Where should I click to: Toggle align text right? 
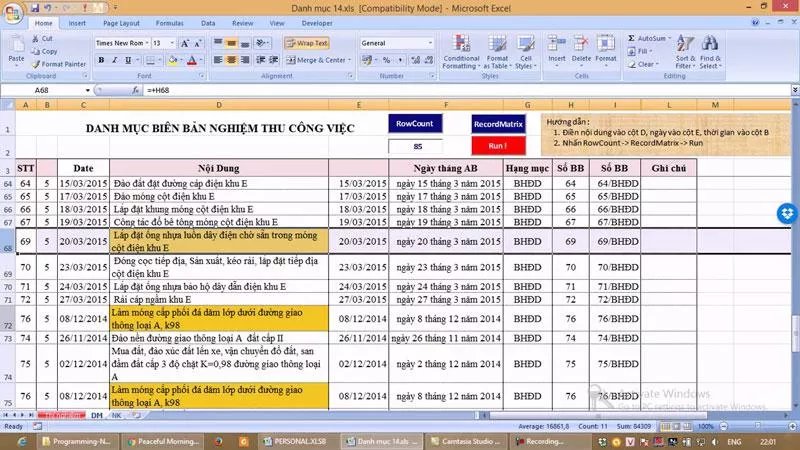point(245,60)
